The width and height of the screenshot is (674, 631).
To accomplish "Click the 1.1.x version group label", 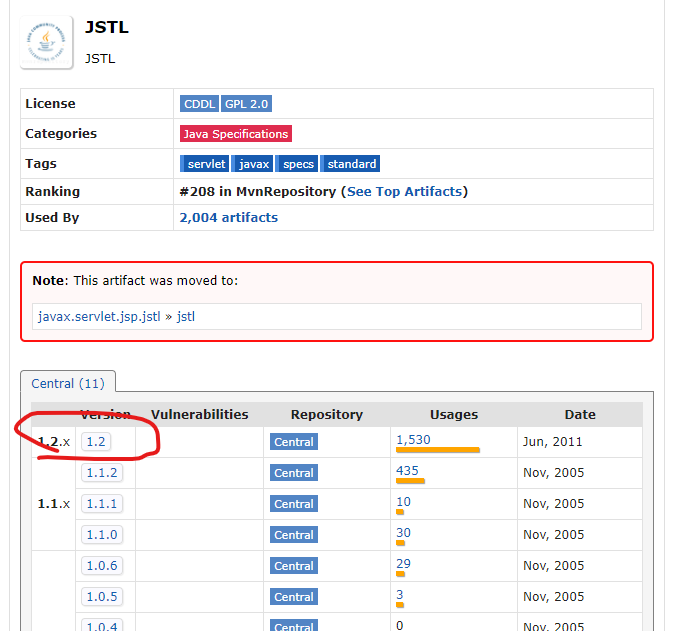I will coord(54,504).
